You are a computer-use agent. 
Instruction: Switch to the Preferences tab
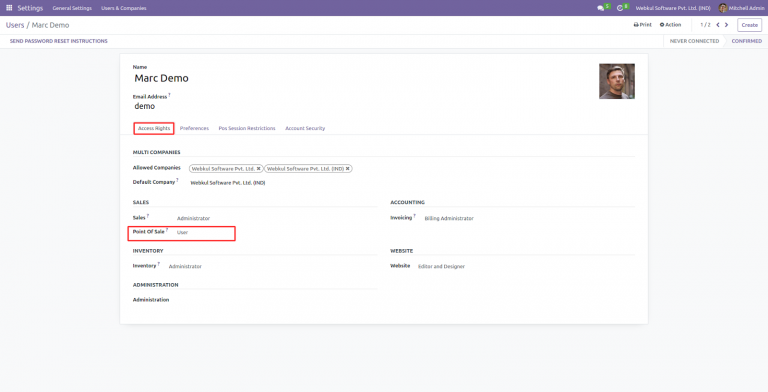tap(194, 128)
